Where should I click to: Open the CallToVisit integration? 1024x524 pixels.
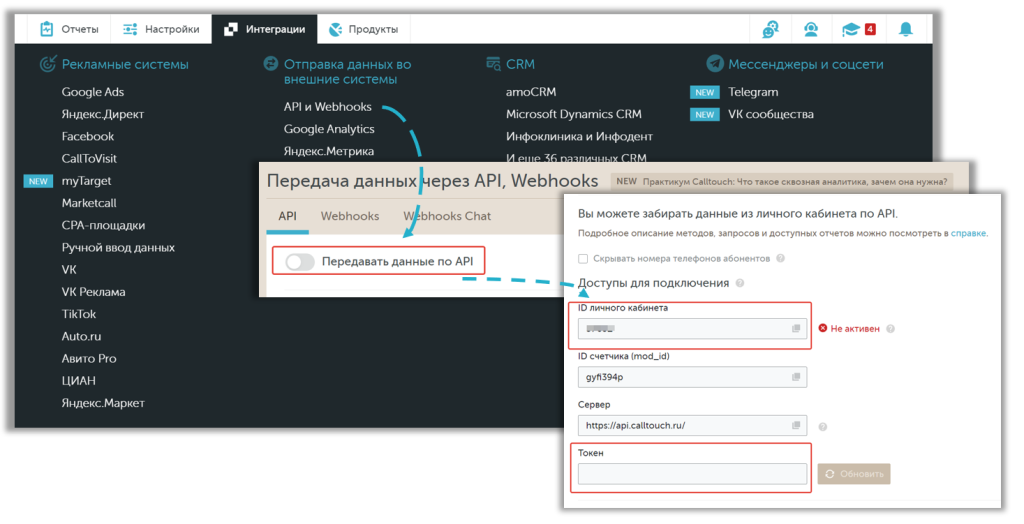pos(89,159)
